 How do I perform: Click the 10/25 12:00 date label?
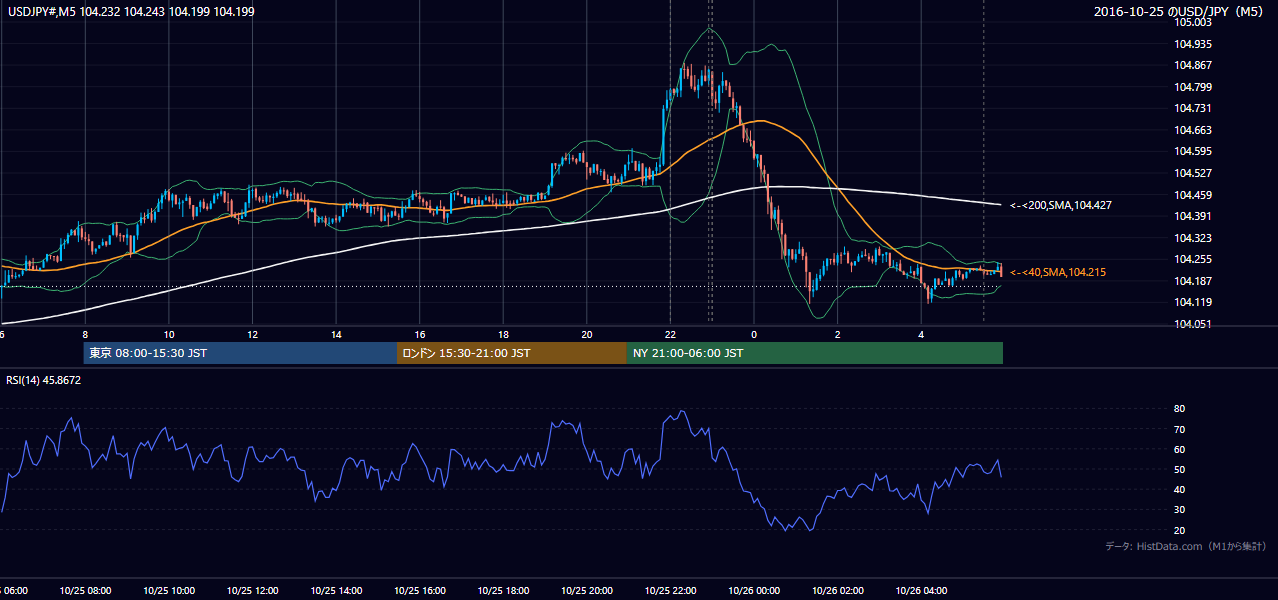(253, 591)
